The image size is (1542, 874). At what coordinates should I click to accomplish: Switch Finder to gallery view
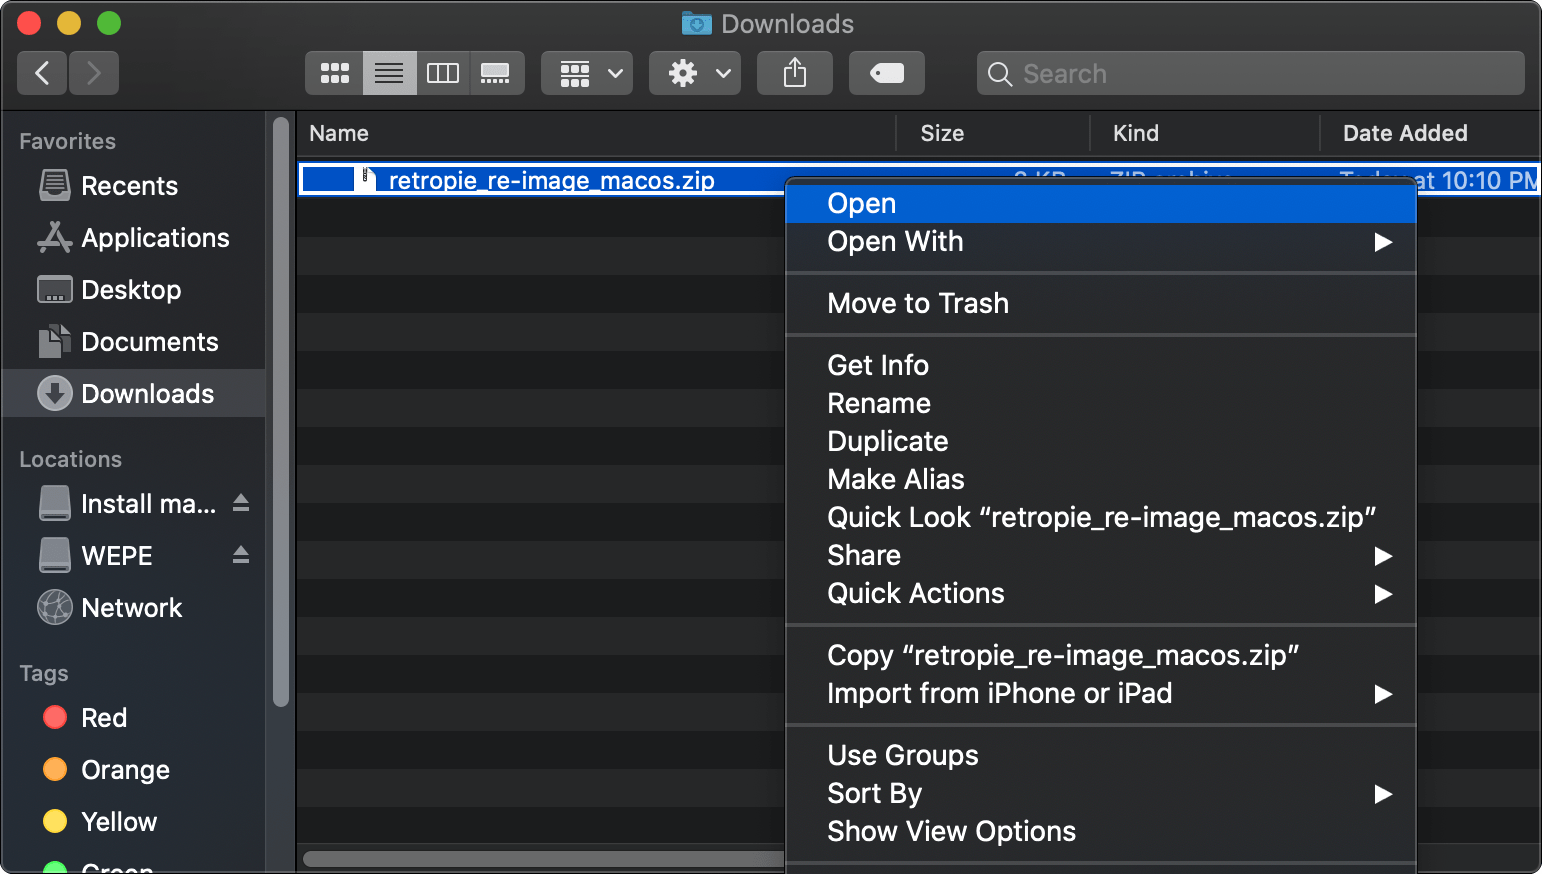tap(497, 72)
